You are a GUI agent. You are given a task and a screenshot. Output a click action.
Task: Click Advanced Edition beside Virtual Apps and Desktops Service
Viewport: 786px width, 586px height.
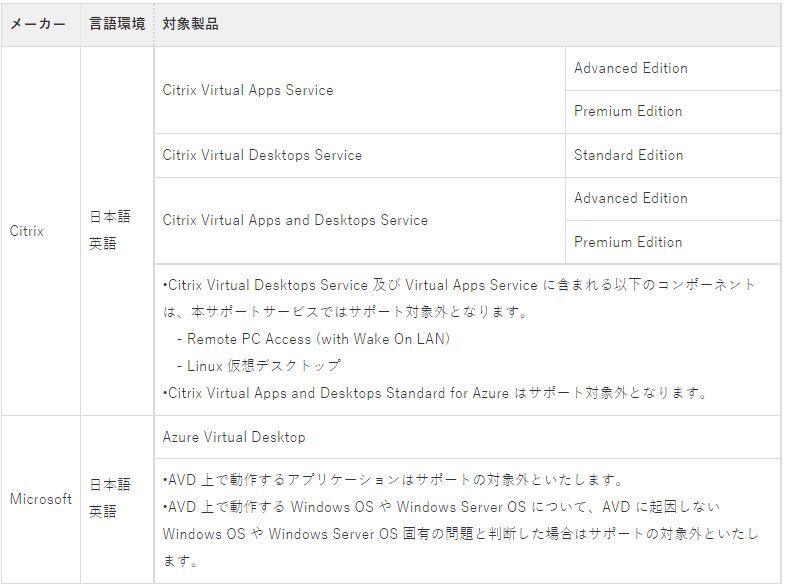pyautogui.click(x=631, y=198)
